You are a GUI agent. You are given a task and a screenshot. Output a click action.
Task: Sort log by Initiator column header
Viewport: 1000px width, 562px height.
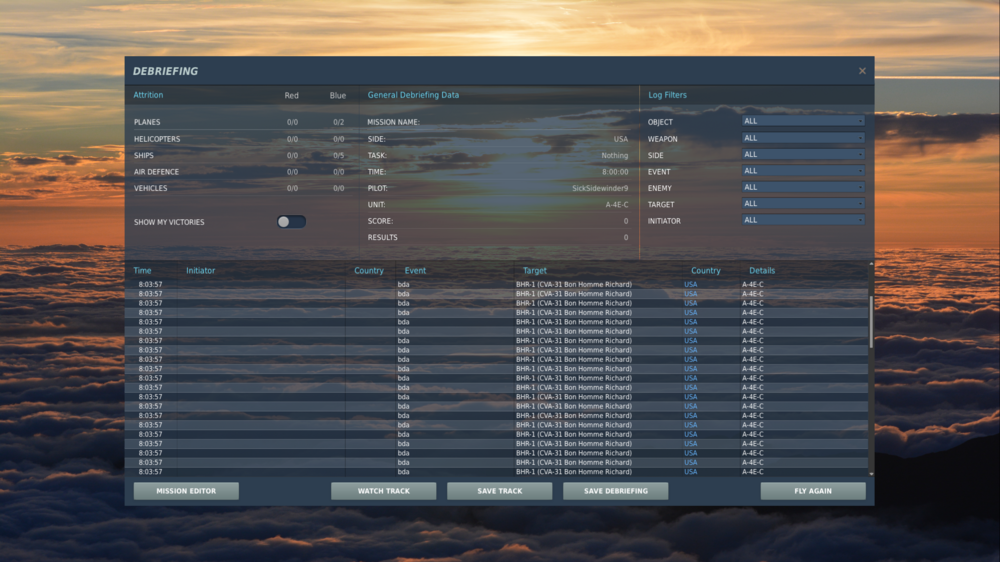(x=200, y=270)
